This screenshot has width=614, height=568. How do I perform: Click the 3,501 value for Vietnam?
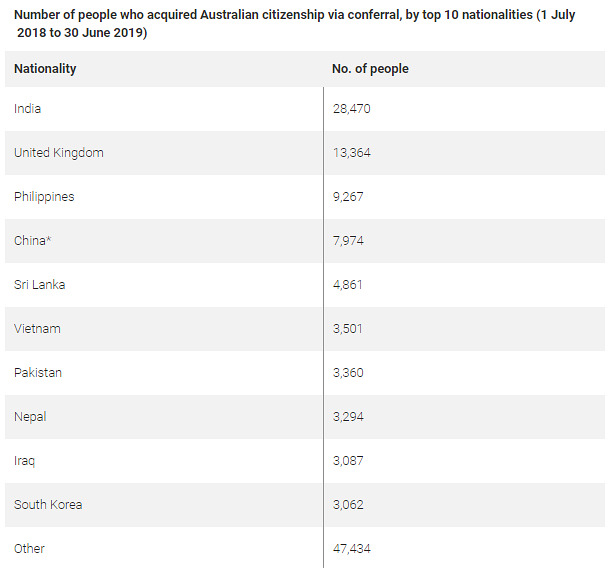click(347, 328)
